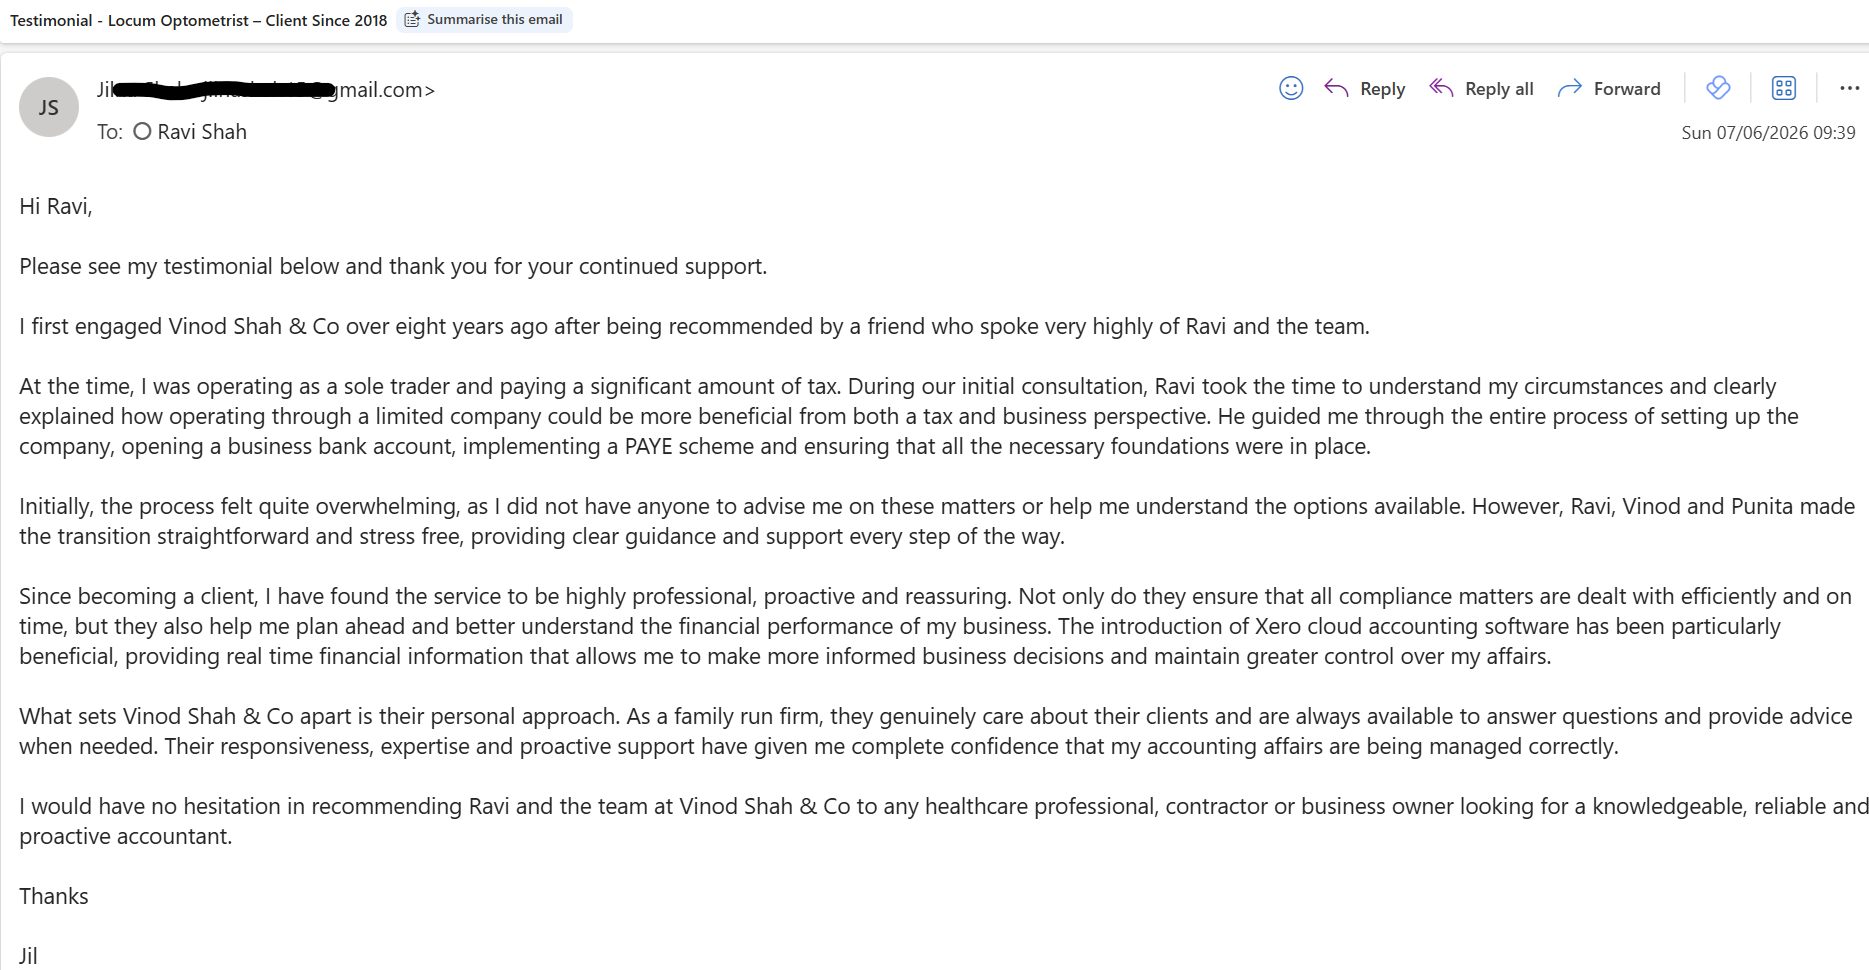Open recipient Ravi Shah contact card
Image resolution: width=1869 pixels, height=970 pixels.
[202, 132]
